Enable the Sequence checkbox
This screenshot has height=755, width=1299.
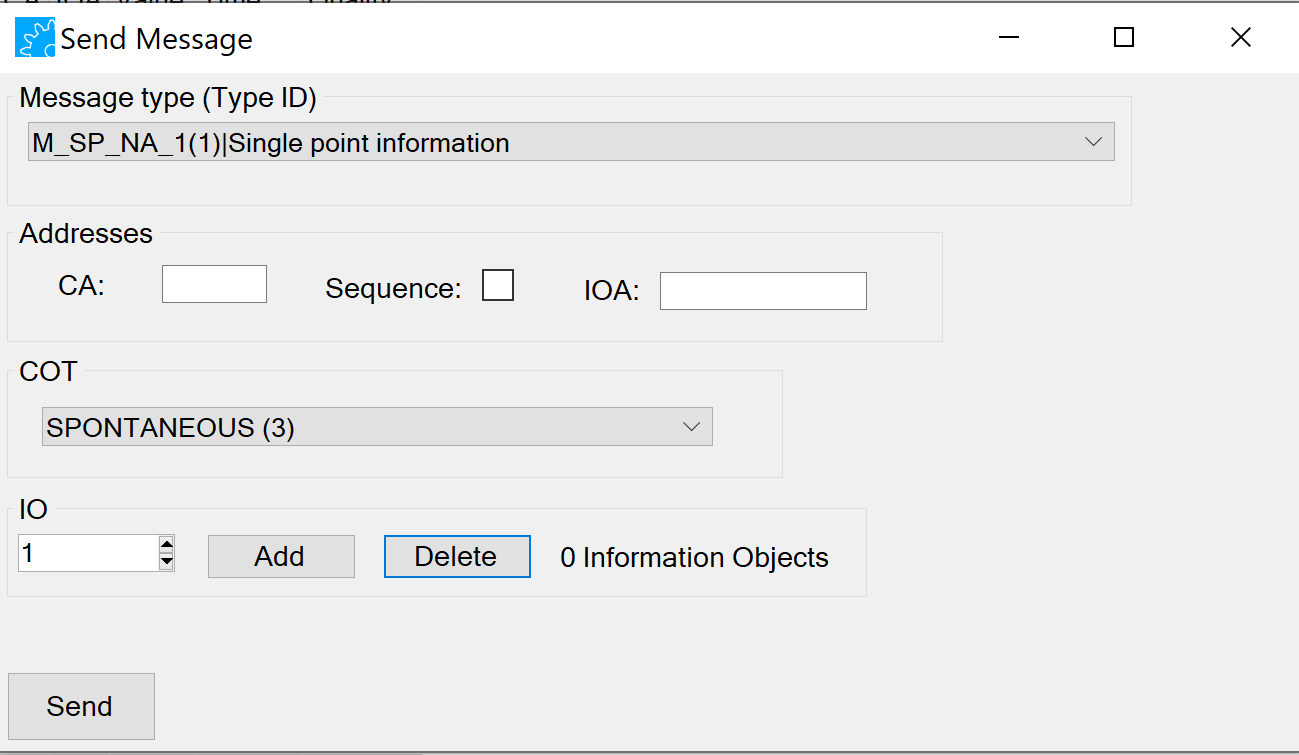click(x=498, y=285)
